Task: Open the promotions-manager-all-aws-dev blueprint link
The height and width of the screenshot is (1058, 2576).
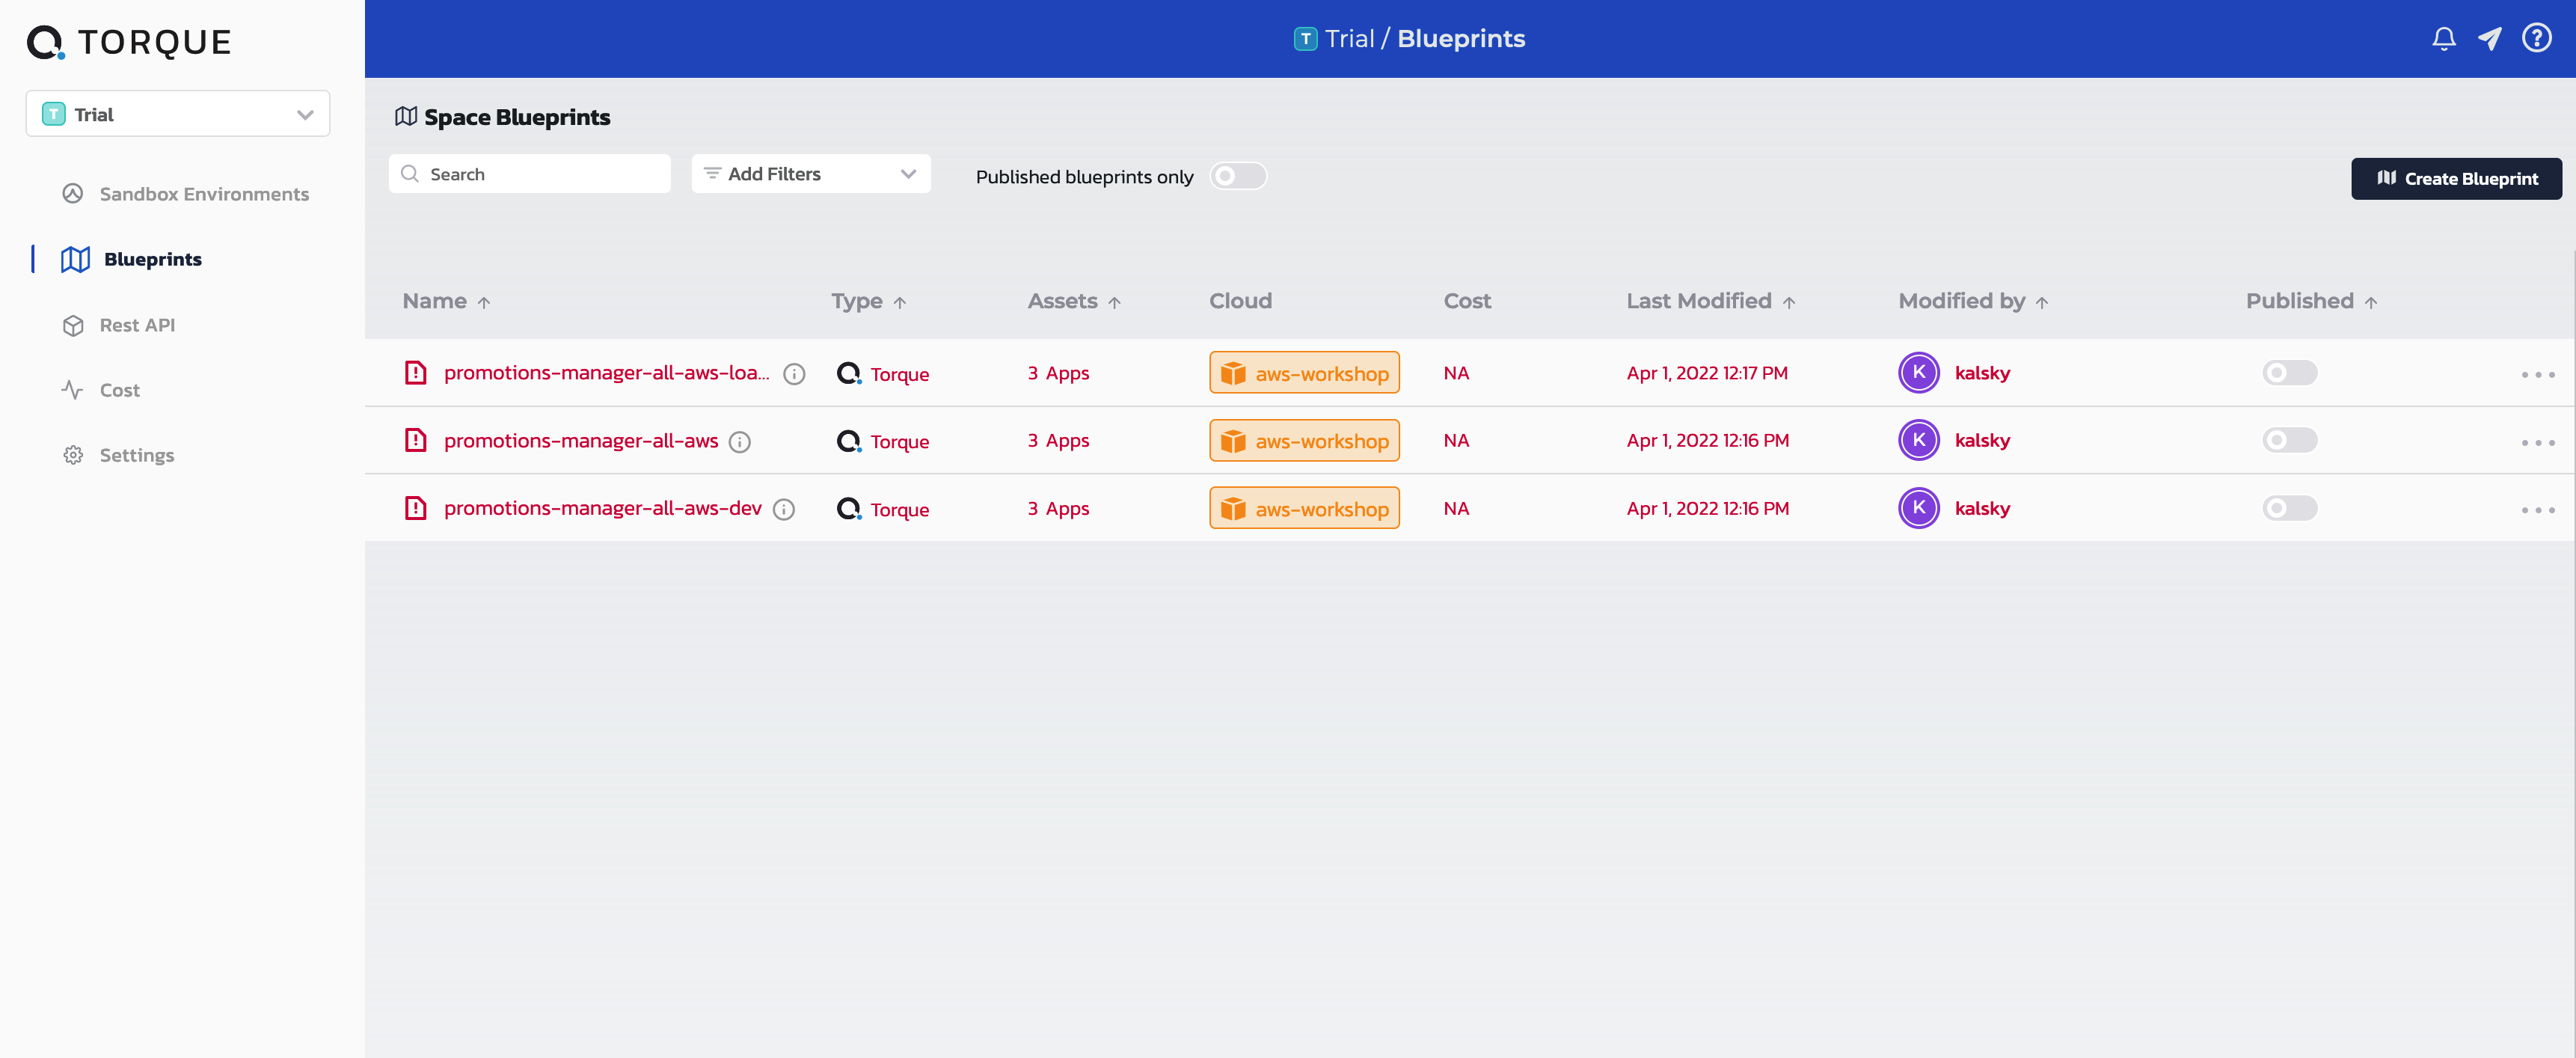Action: pos(602,508)
